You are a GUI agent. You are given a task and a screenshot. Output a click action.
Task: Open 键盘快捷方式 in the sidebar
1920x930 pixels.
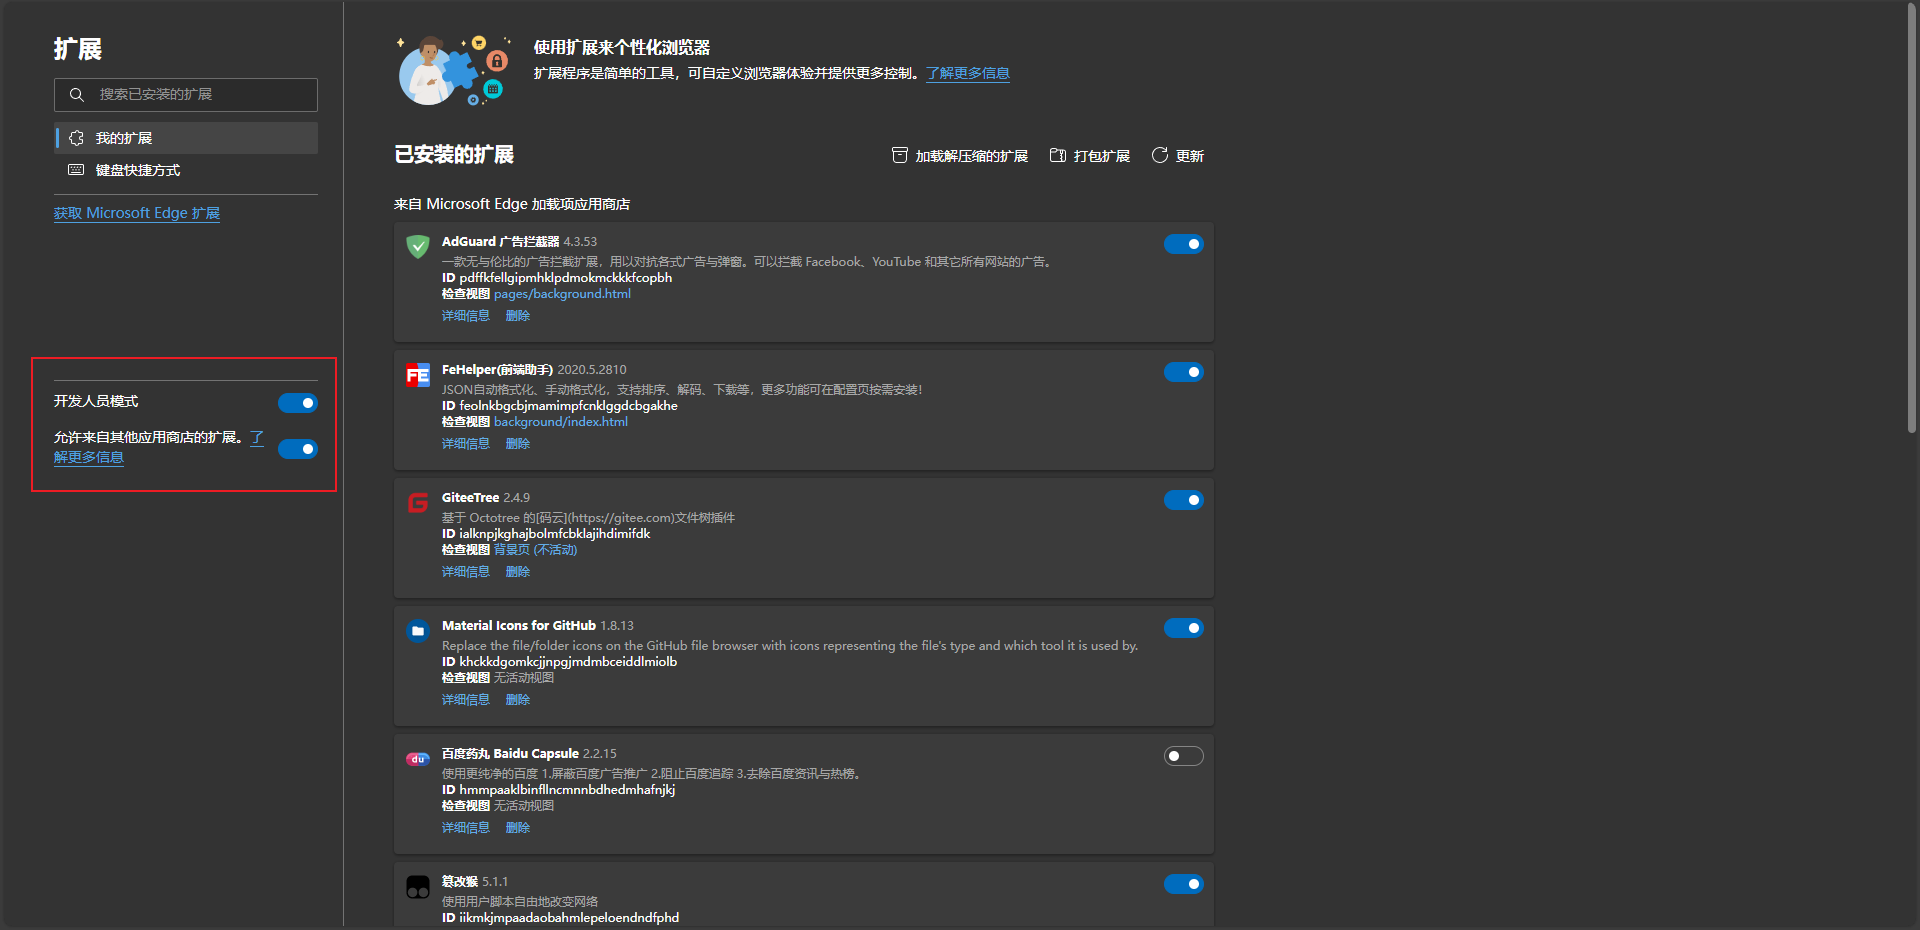coord(138,170)
